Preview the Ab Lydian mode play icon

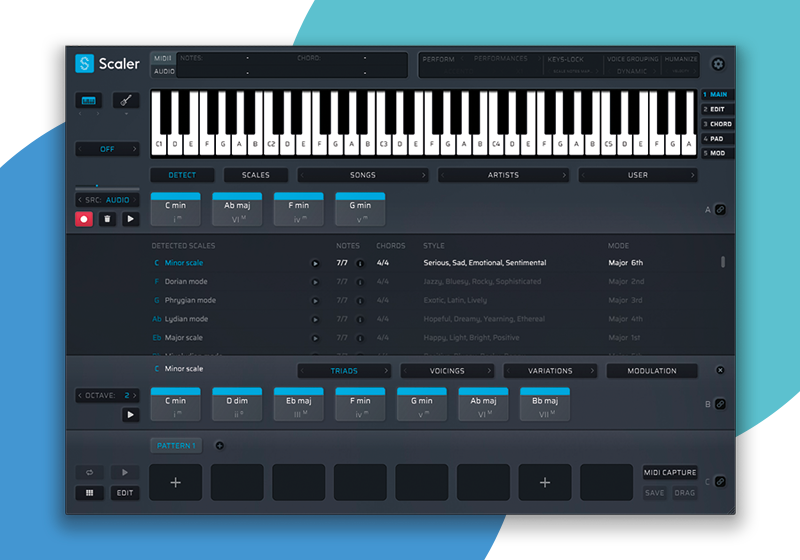point(315,320)
